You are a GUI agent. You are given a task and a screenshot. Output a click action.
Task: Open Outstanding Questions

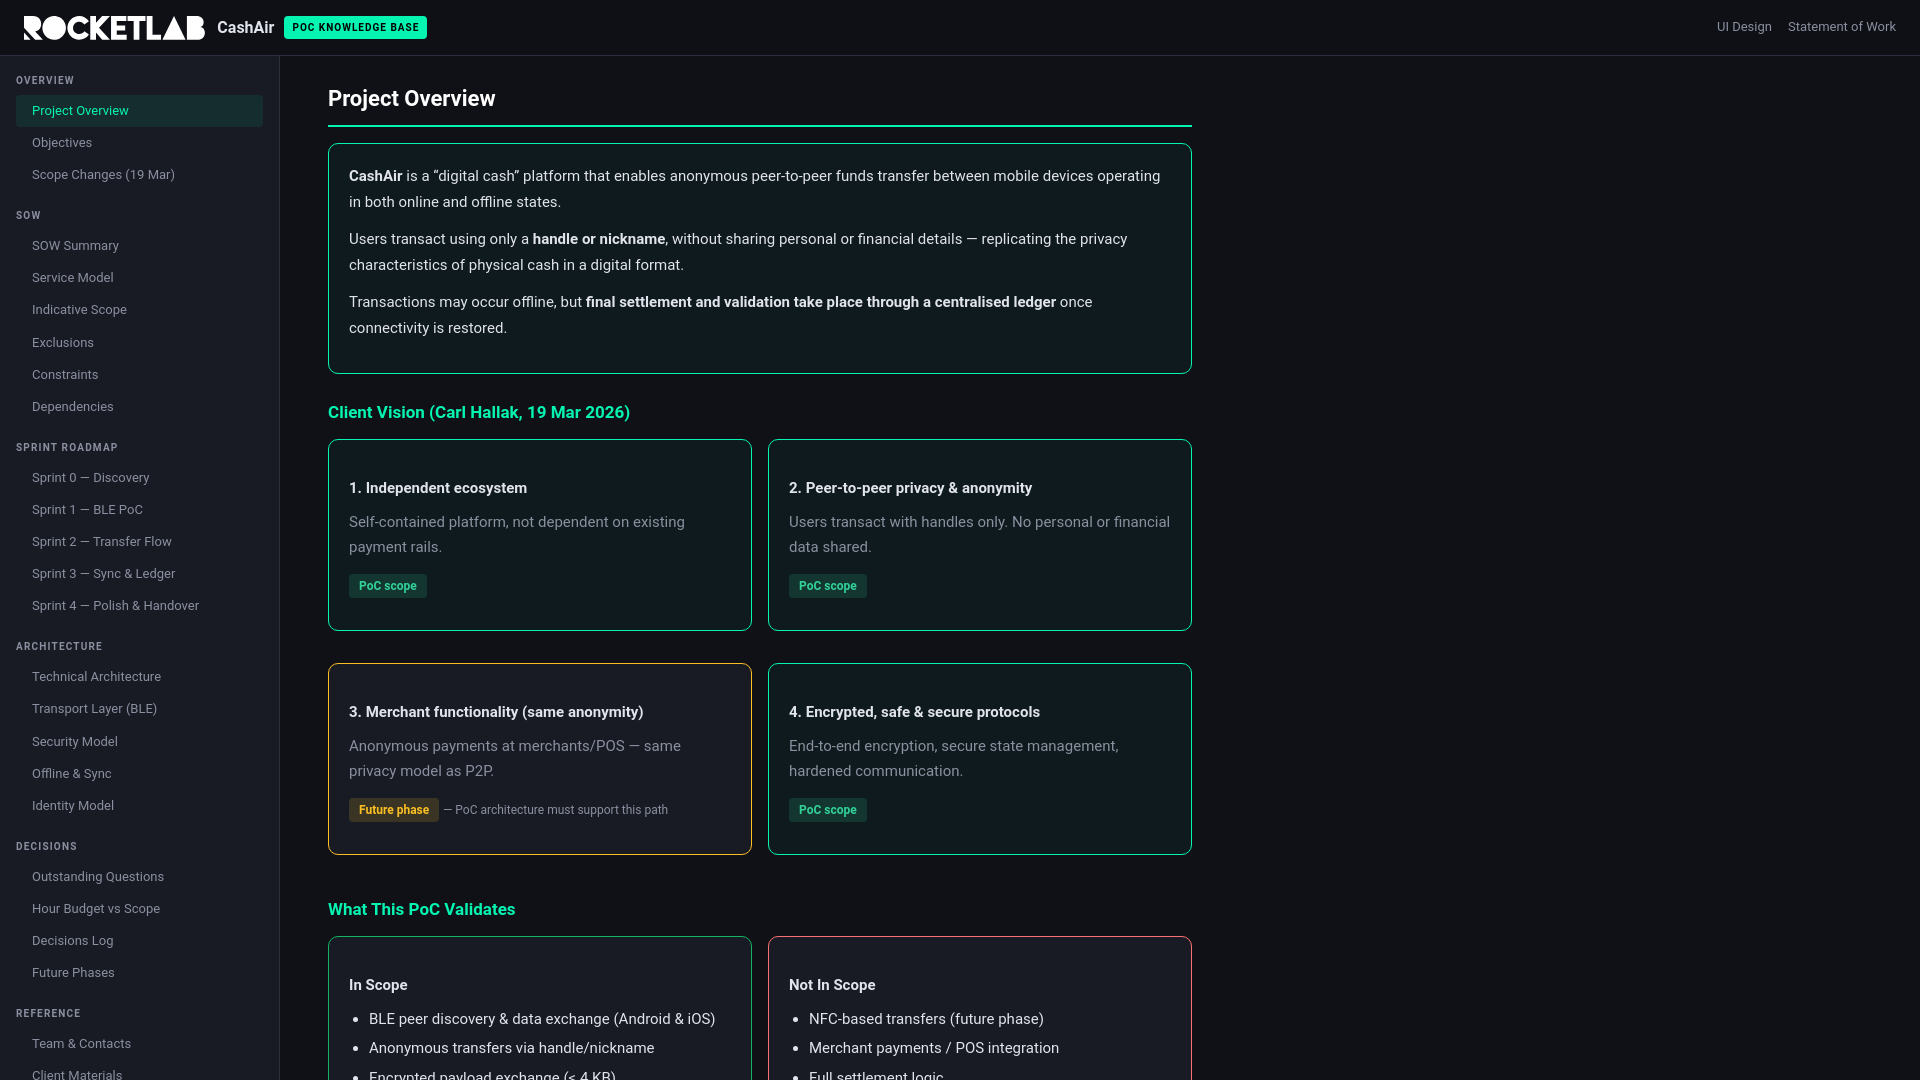tap(139, 877)
